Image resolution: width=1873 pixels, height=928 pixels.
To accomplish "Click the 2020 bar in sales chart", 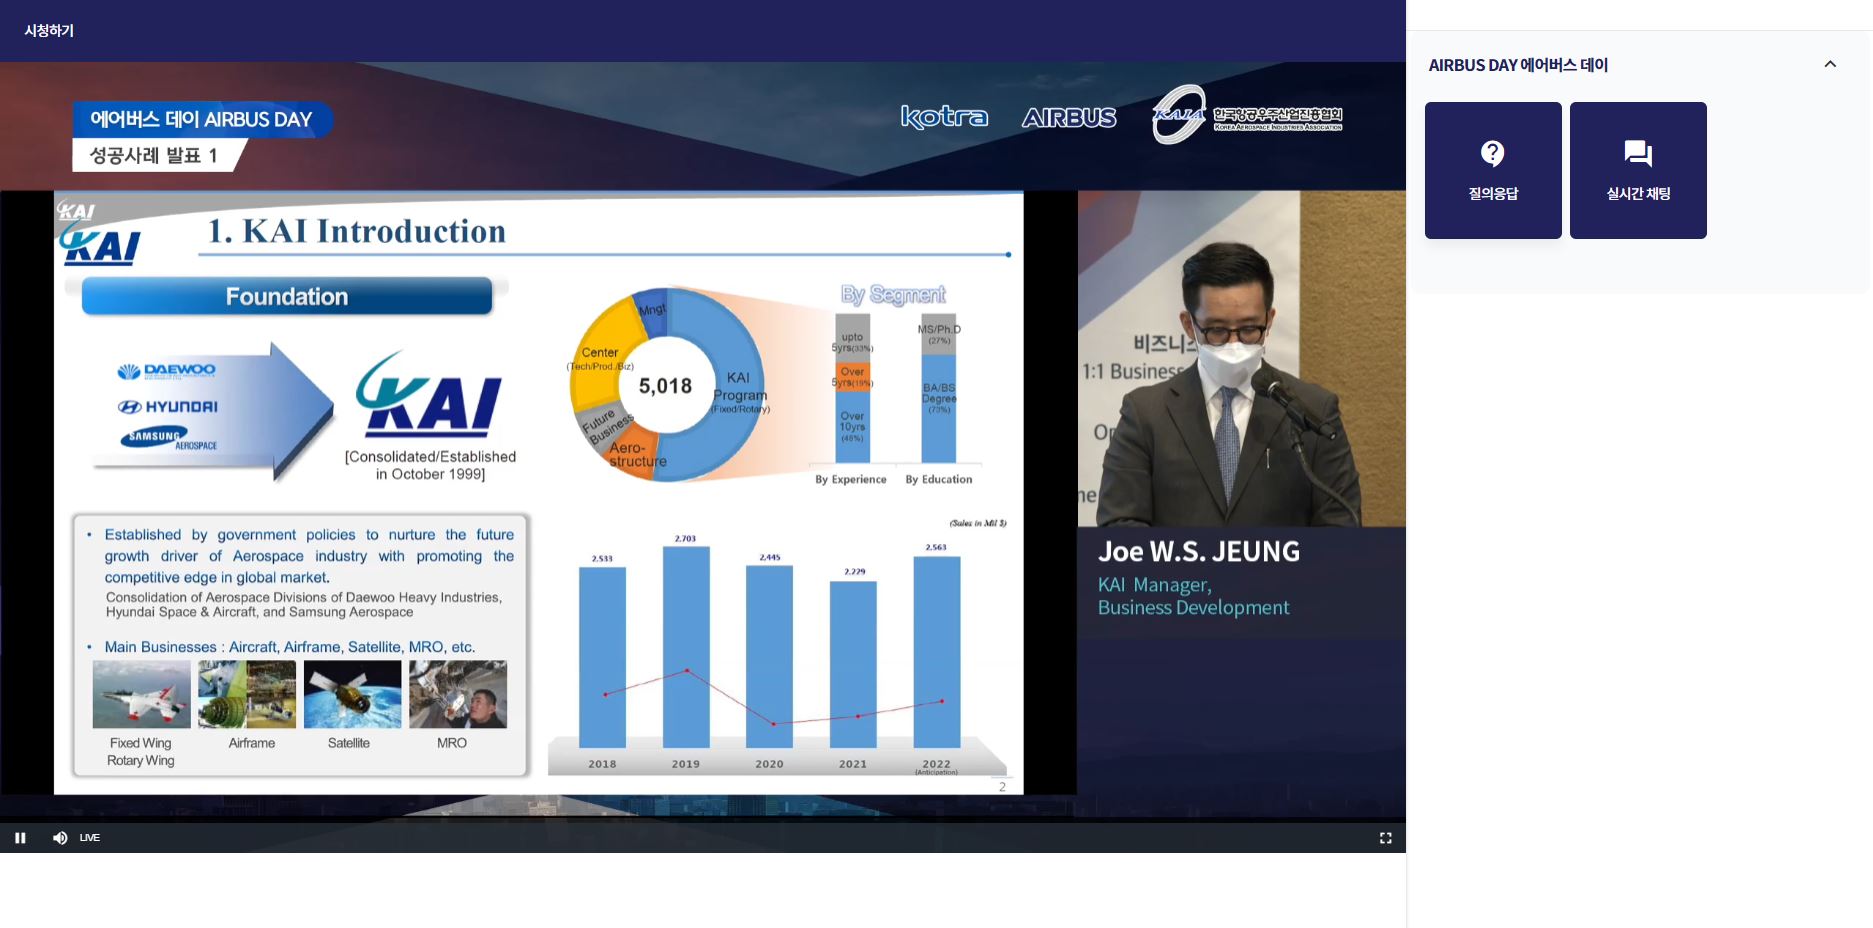I will point(770,657).
